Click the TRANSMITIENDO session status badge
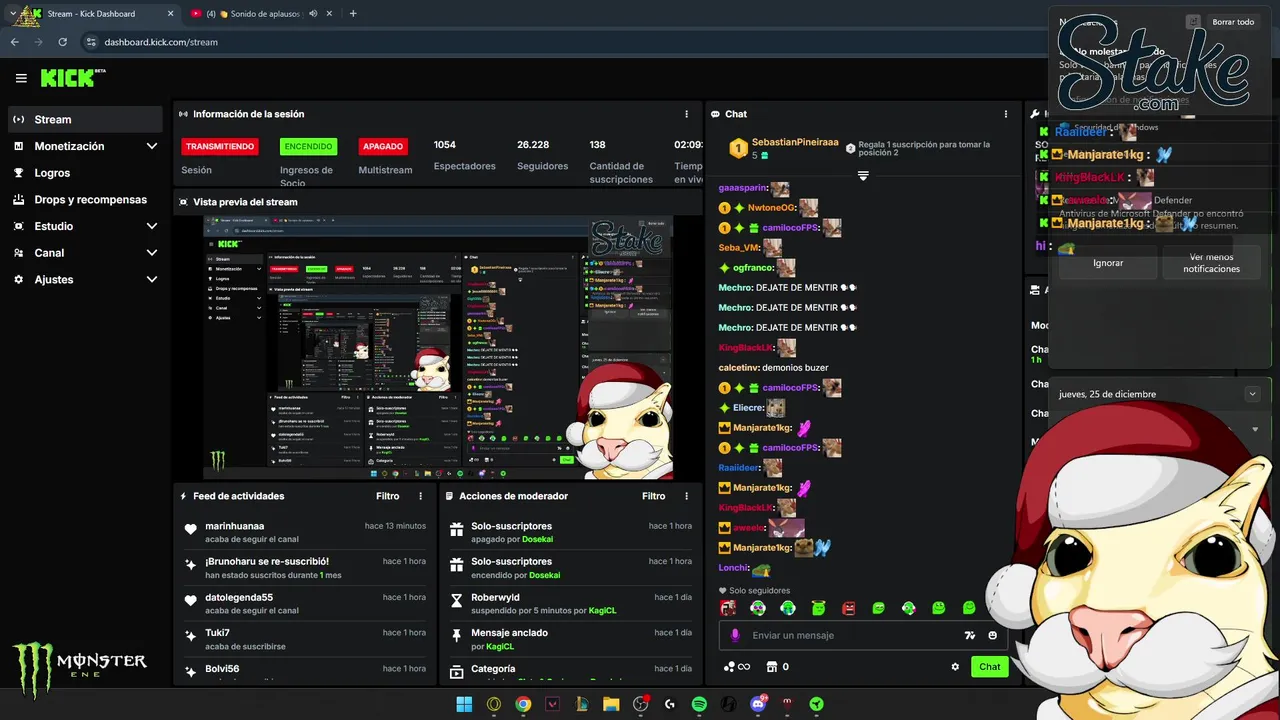 219,146
